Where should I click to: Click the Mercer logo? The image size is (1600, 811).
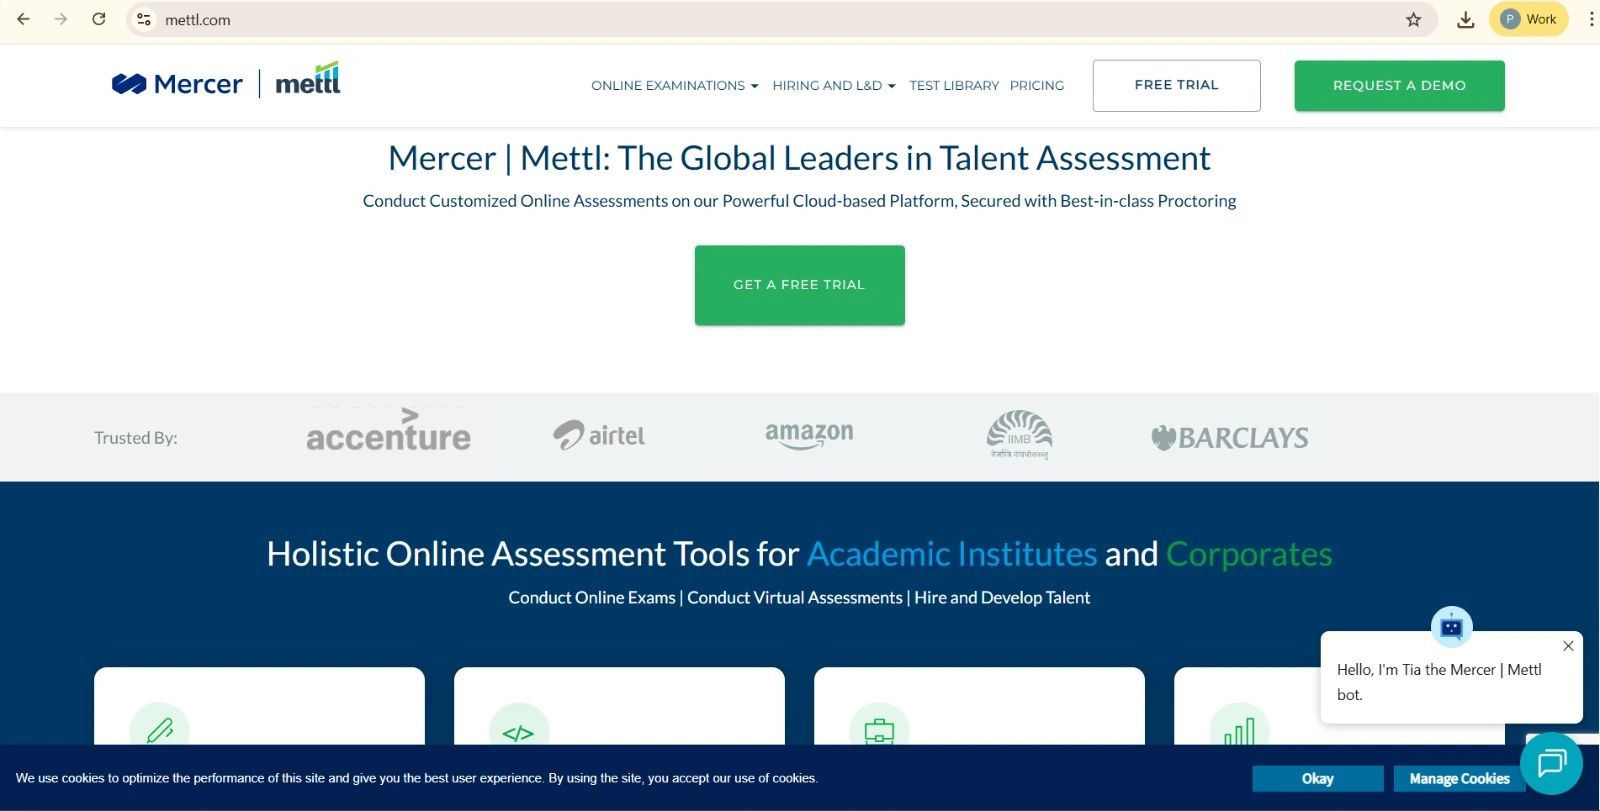click(x=177, y=84)
